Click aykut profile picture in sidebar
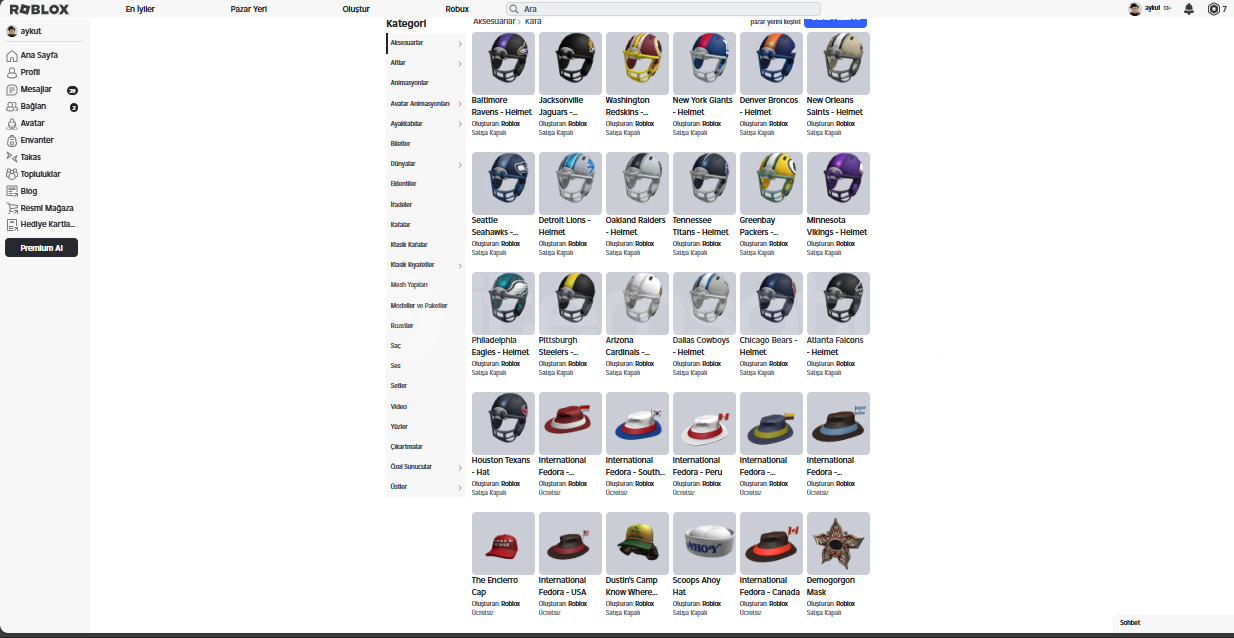 12,31
